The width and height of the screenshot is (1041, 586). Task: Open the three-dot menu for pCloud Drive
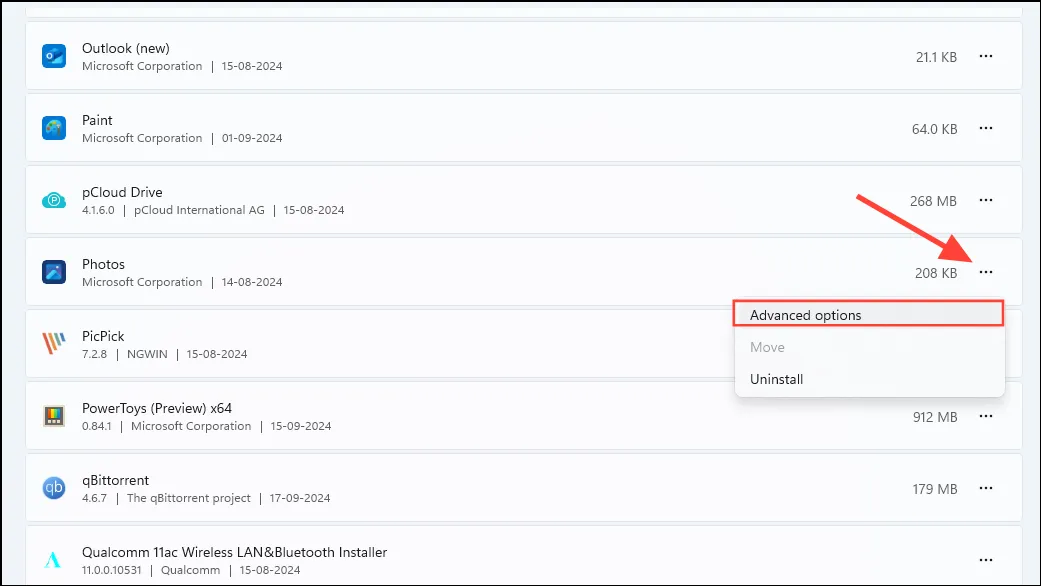click(986, 200)
